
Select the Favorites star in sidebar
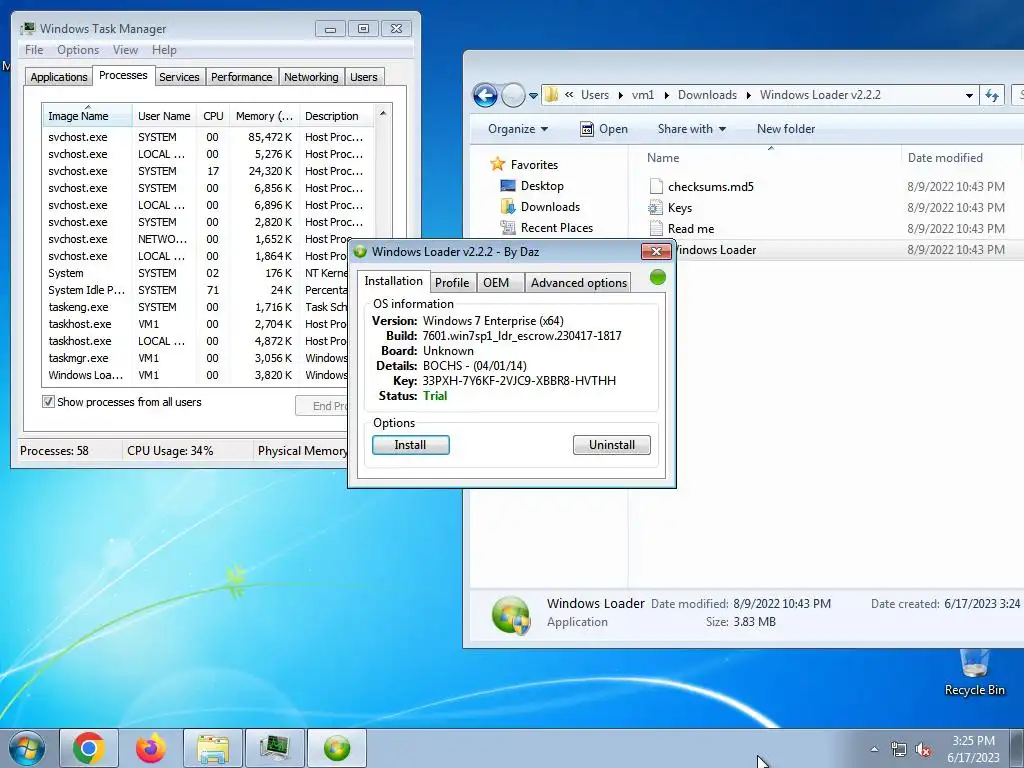tap(498, 165)
